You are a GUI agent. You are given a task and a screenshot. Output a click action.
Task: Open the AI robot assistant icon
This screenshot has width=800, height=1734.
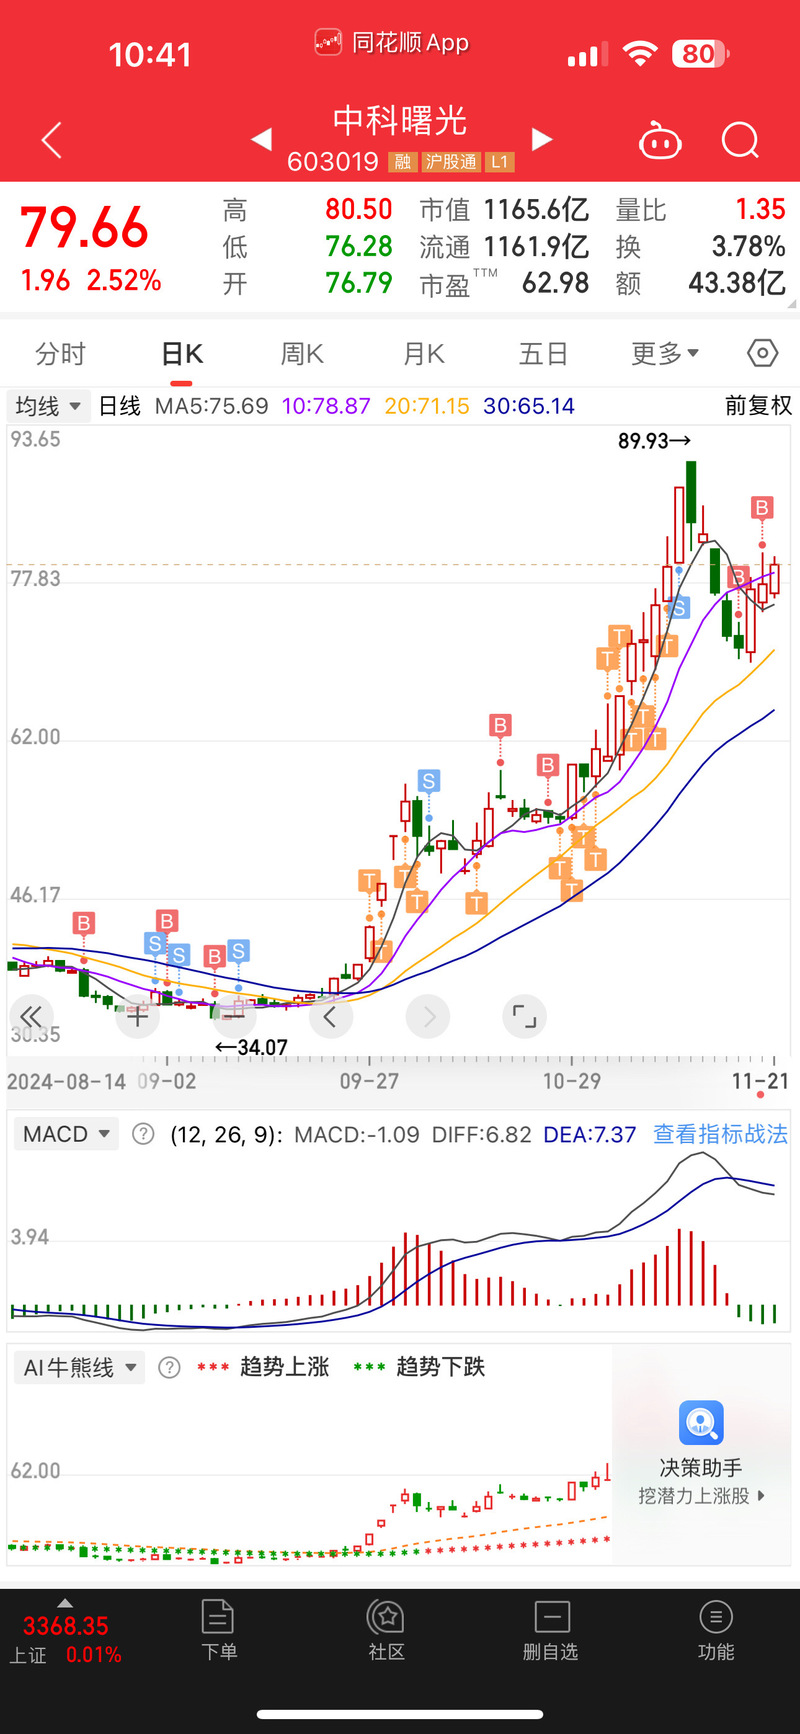click(660, 142)
